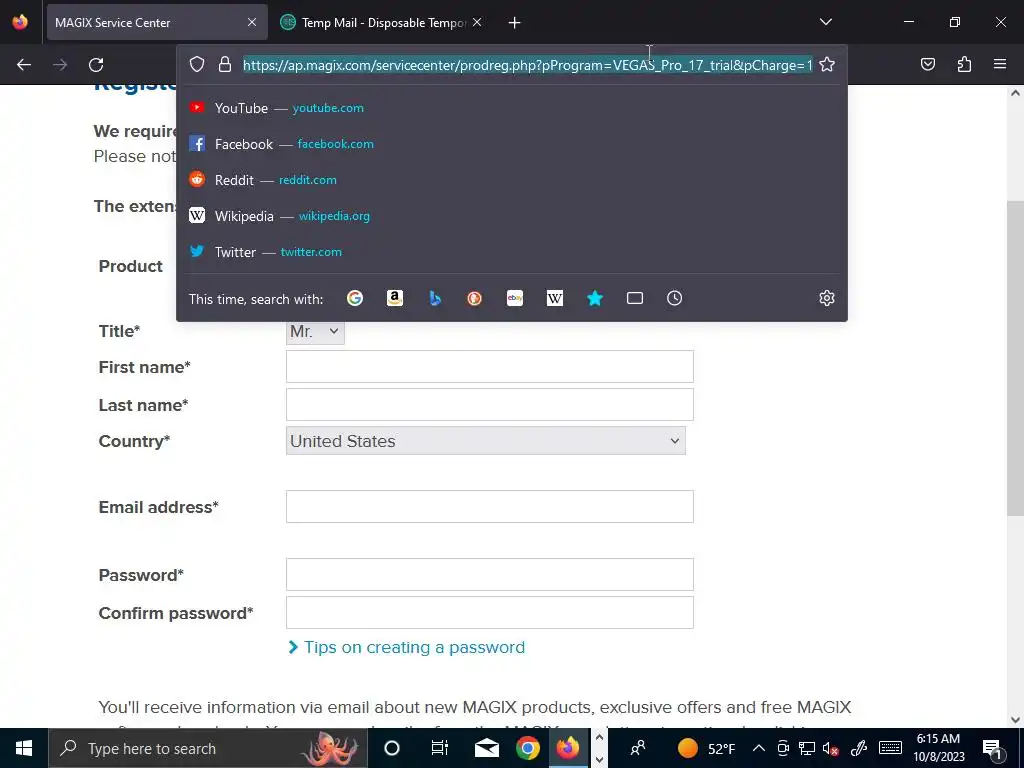Switch to MAGIX Service Center tab
This screenshot has width=1024, height=768.
coord(157,22)
